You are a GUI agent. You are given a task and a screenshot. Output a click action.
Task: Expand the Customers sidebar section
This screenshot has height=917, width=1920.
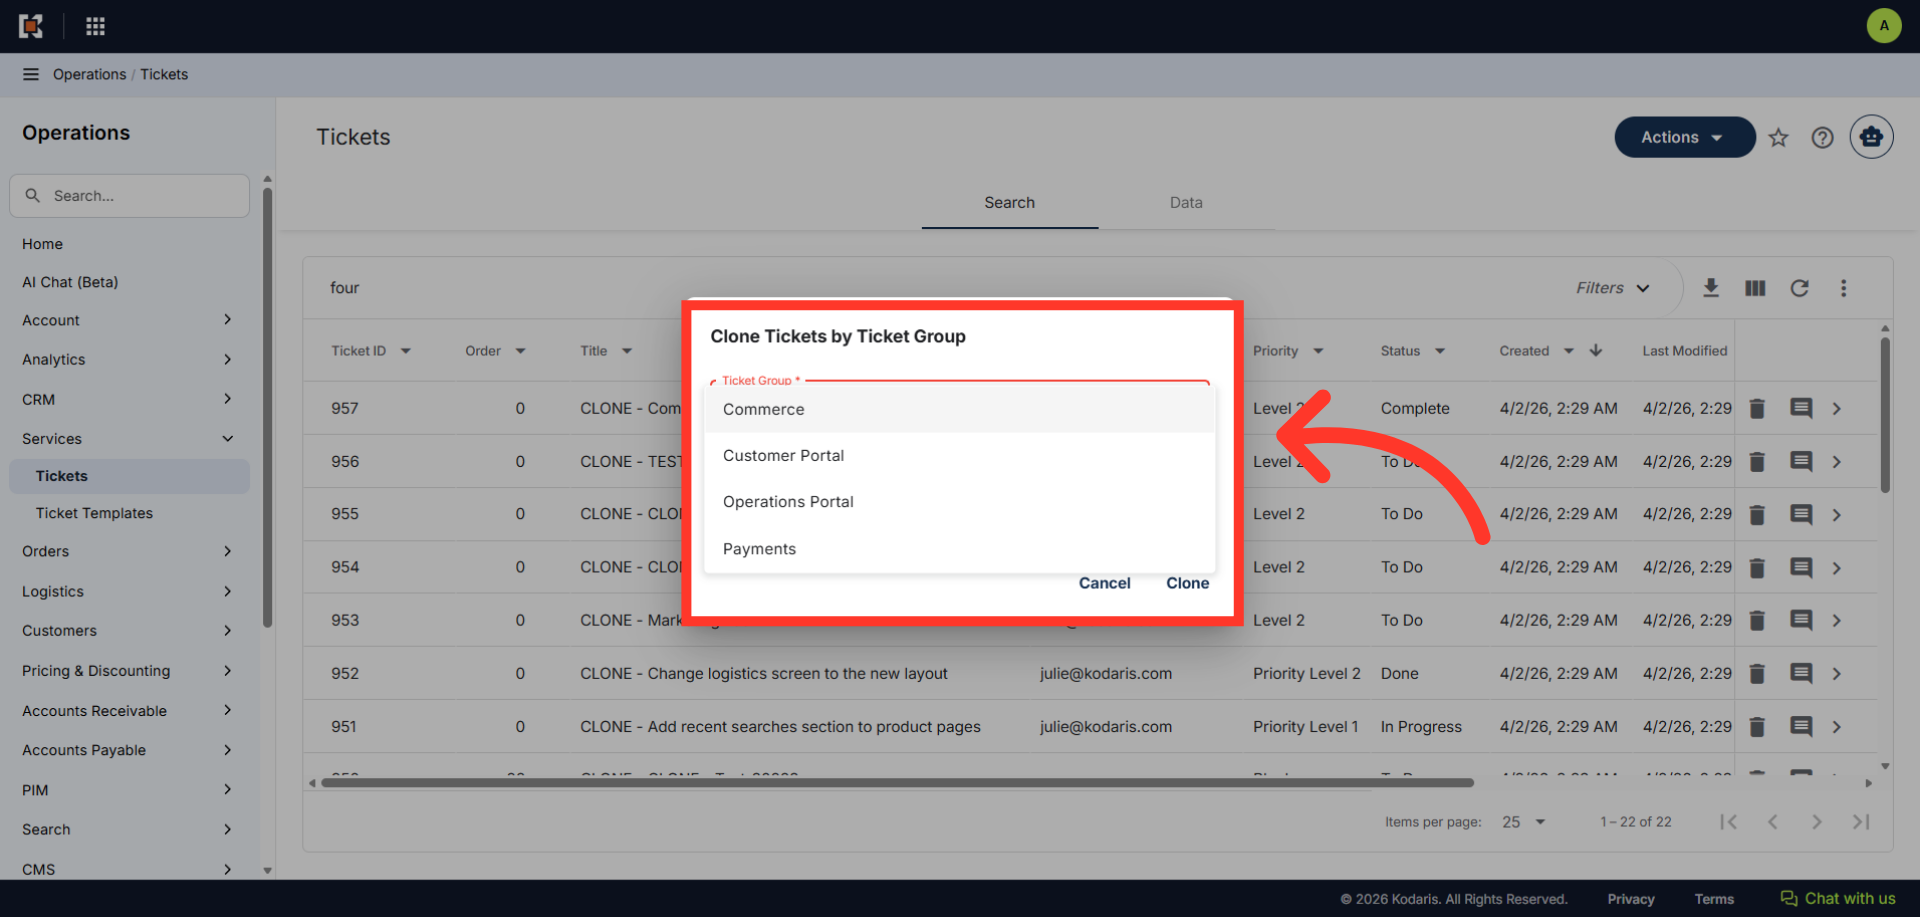(x=128, y=631)
